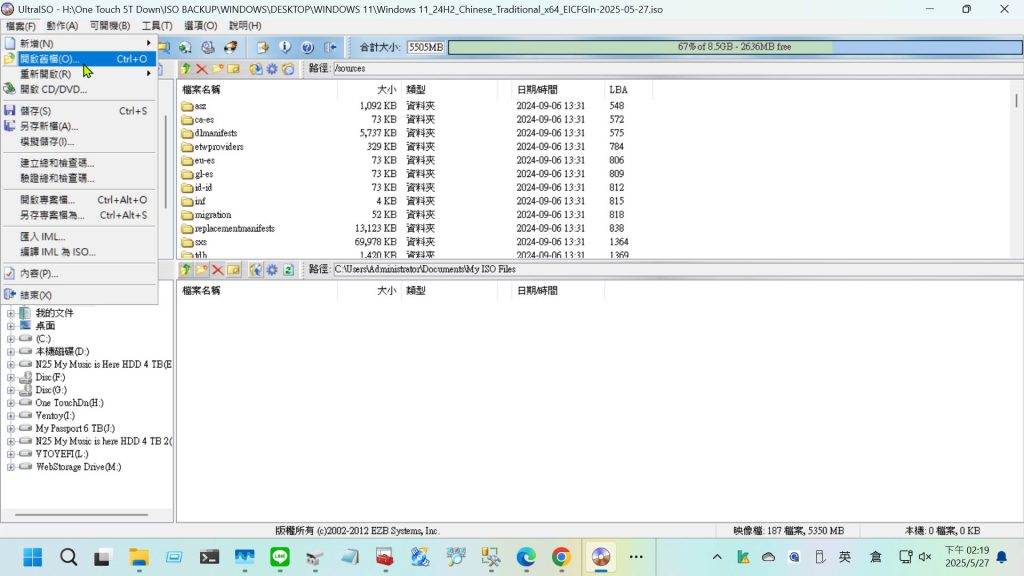The height and width of the screenshot is (576, 1024).
Task: Expand the (C:) drive tree node
Action: coord(11,339)
